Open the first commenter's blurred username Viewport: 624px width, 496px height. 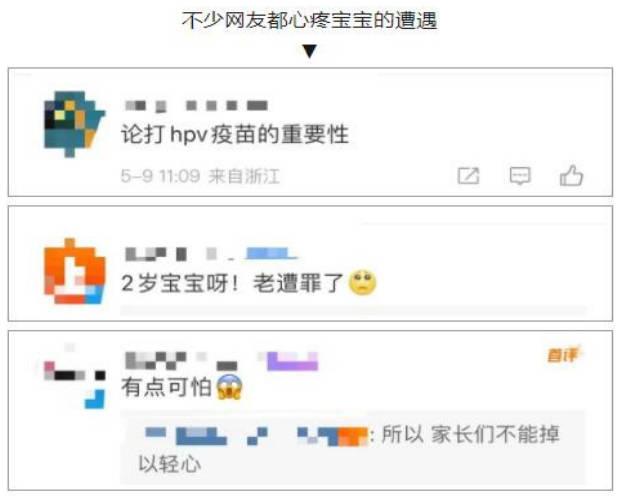(x=196, y=106)
